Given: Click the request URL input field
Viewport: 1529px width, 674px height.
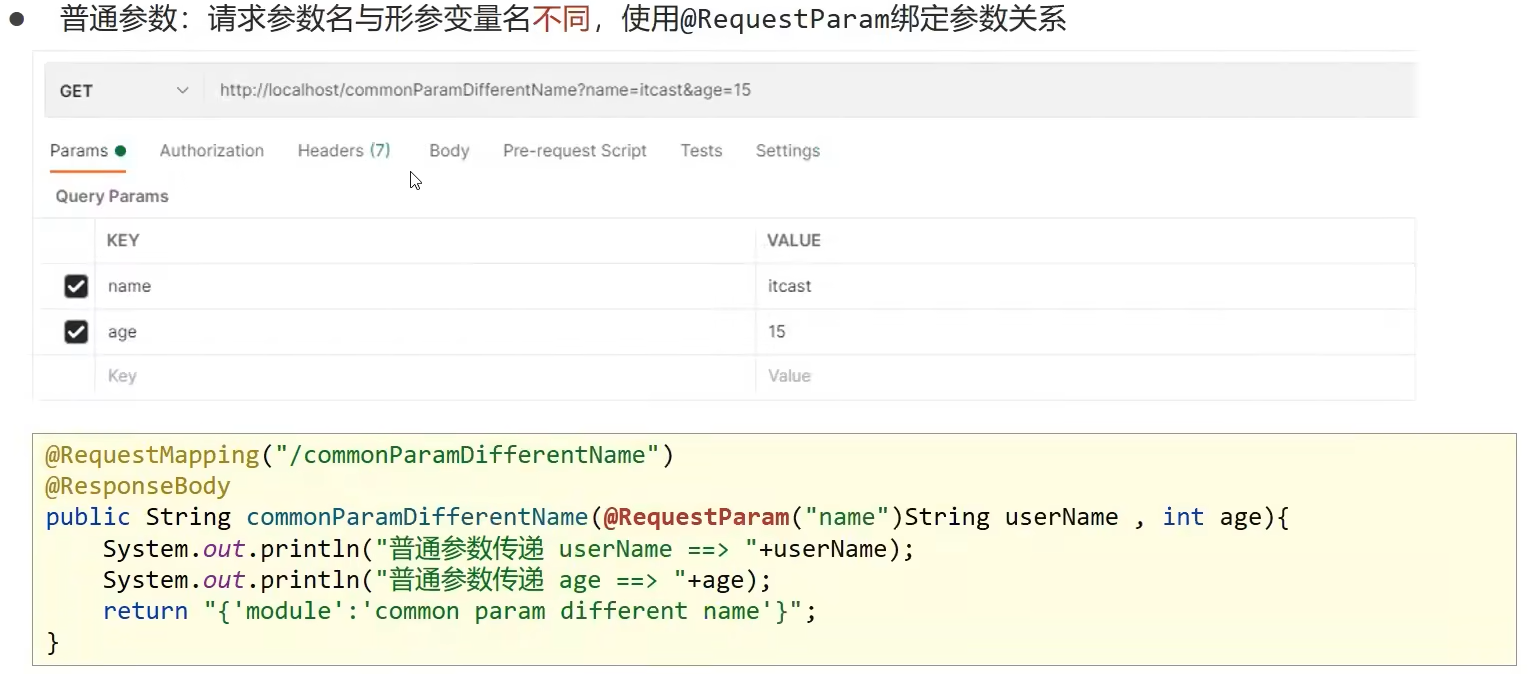Looking at the screenshot, I should (811, 90).
